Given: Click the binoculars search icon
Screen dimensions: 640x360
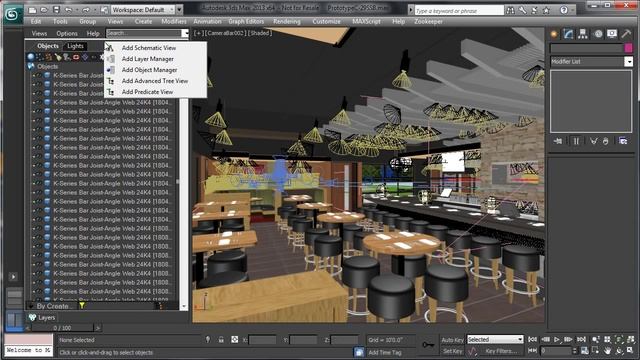Looking at the screenshot, I should point(511,11).
